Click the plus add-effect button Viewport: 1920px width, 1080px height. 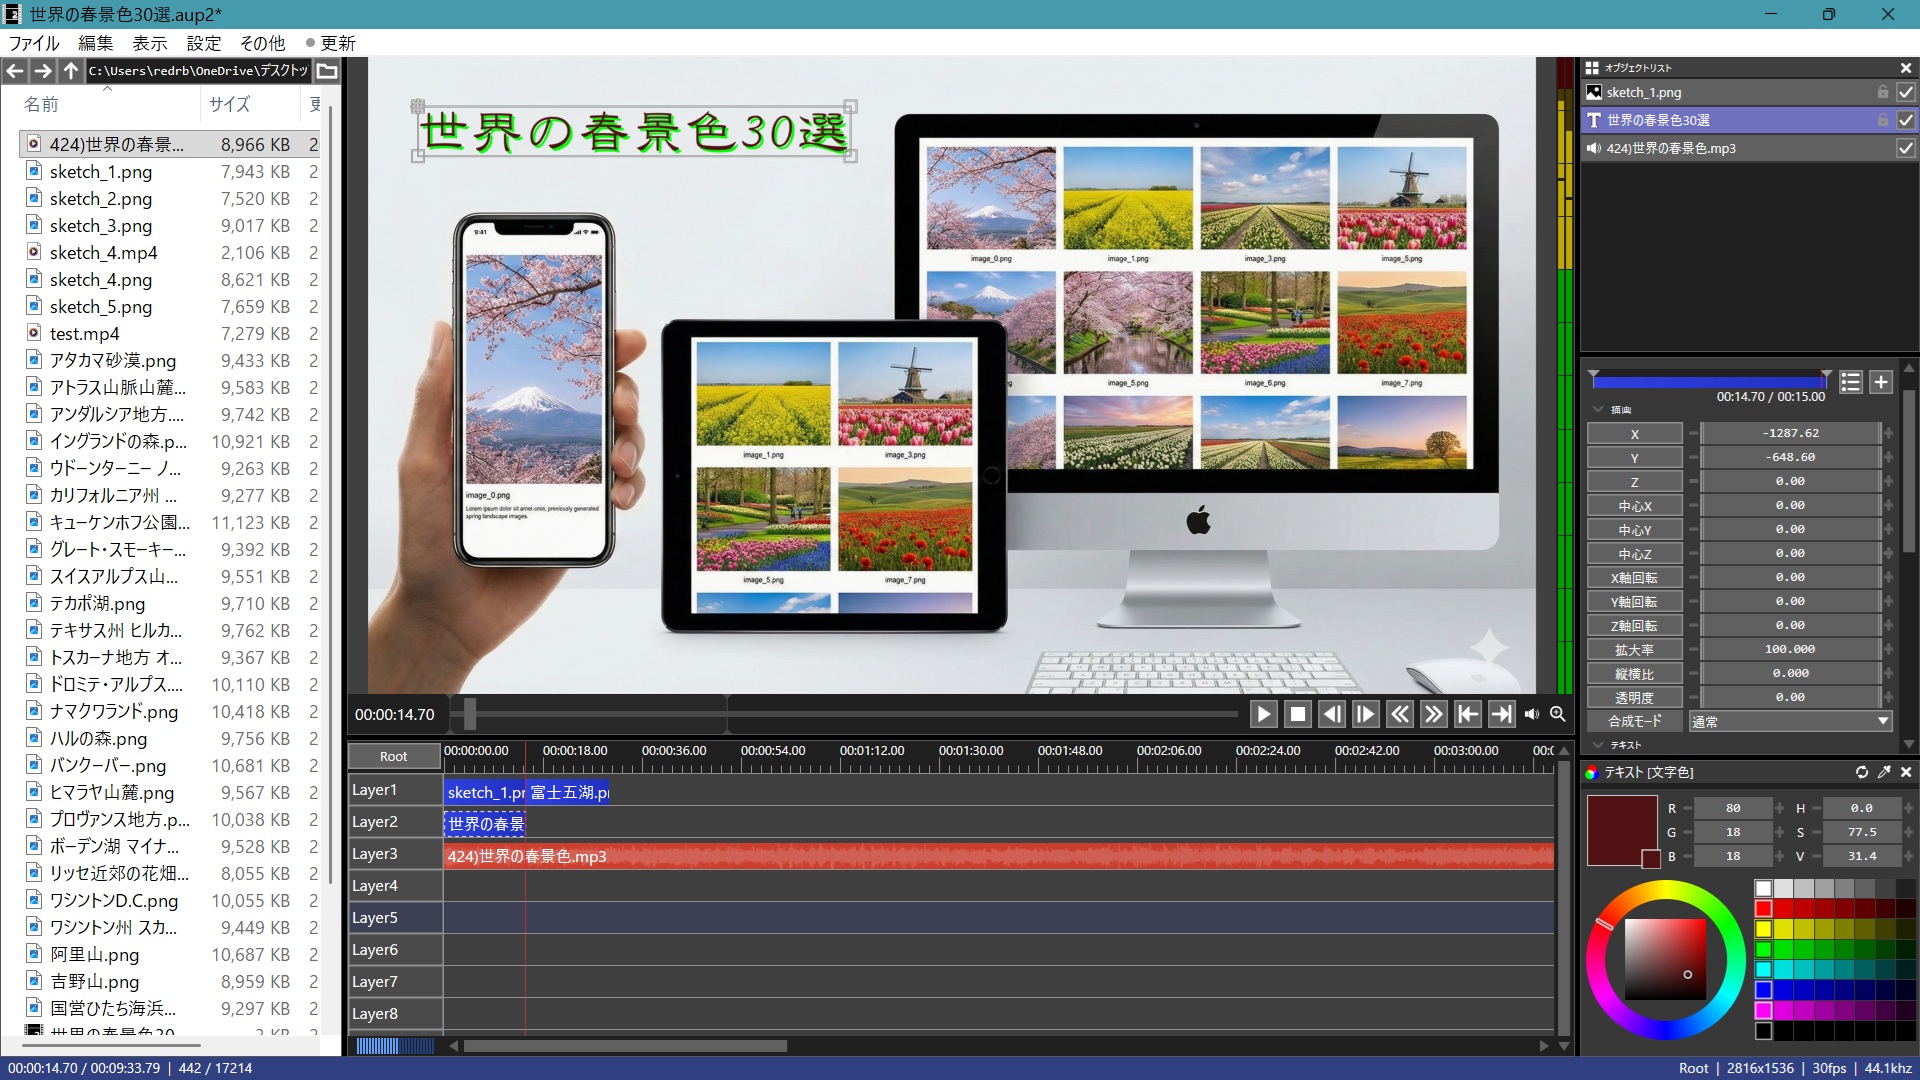click(x=1881, y=382)
